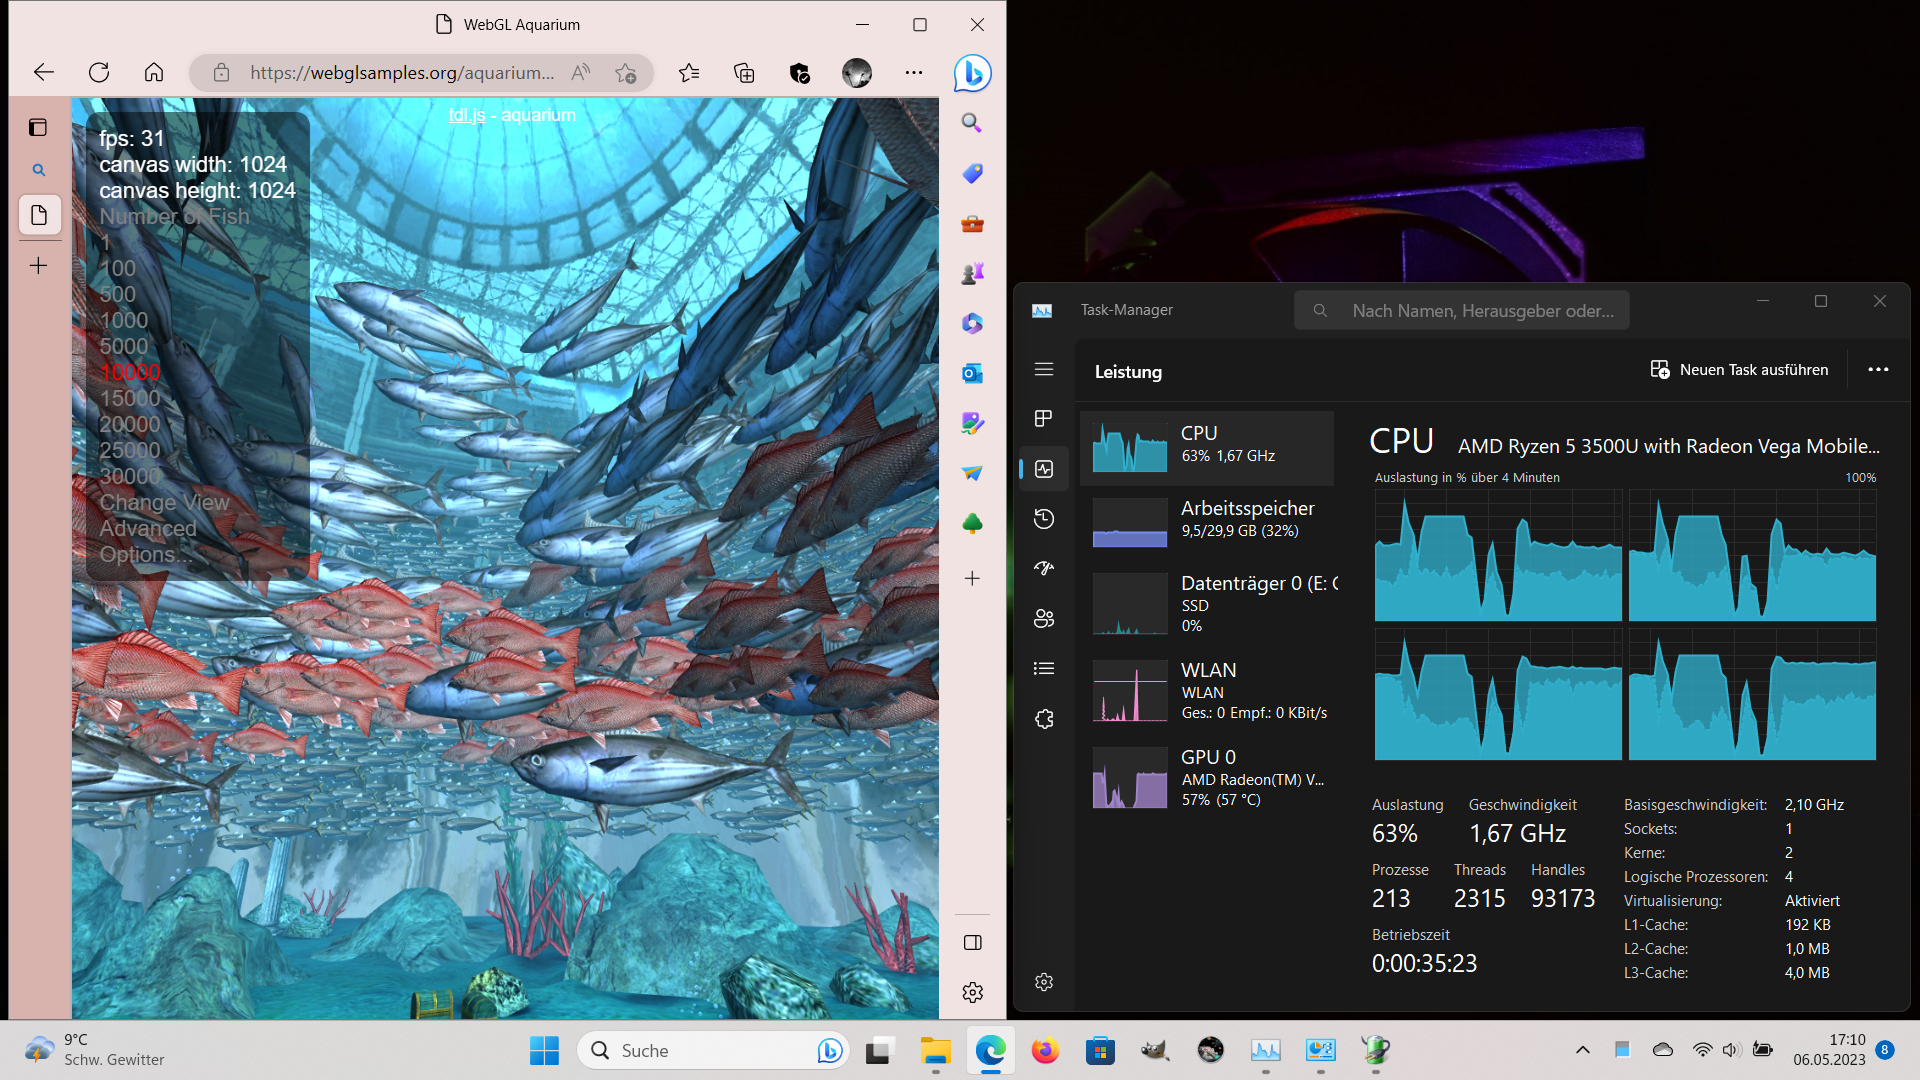Viewport: 1920px width, 1080px height.
Task: Open Edge vertical tabs actions menu
Action: 38,127
